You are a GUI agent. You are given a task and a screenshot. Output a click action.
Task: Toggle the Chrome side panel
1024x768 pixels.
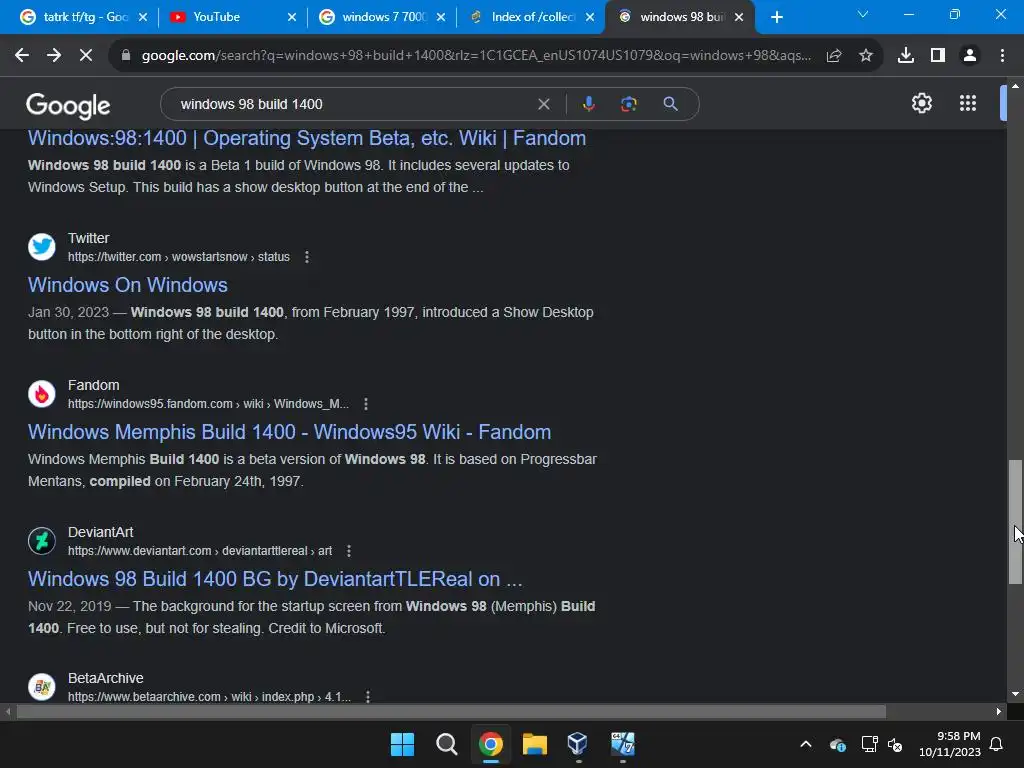tap(938, 56)
